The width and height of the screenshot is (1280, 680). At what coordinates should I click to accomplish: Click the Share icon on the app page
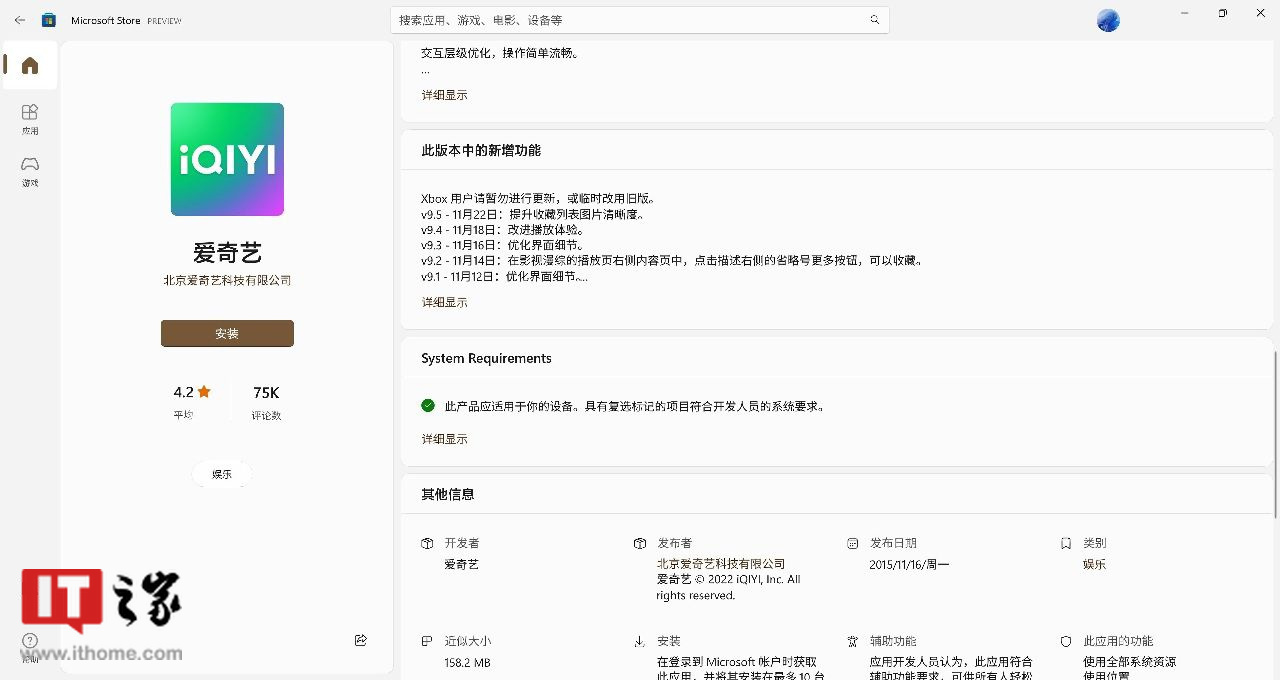click(360, 640)
